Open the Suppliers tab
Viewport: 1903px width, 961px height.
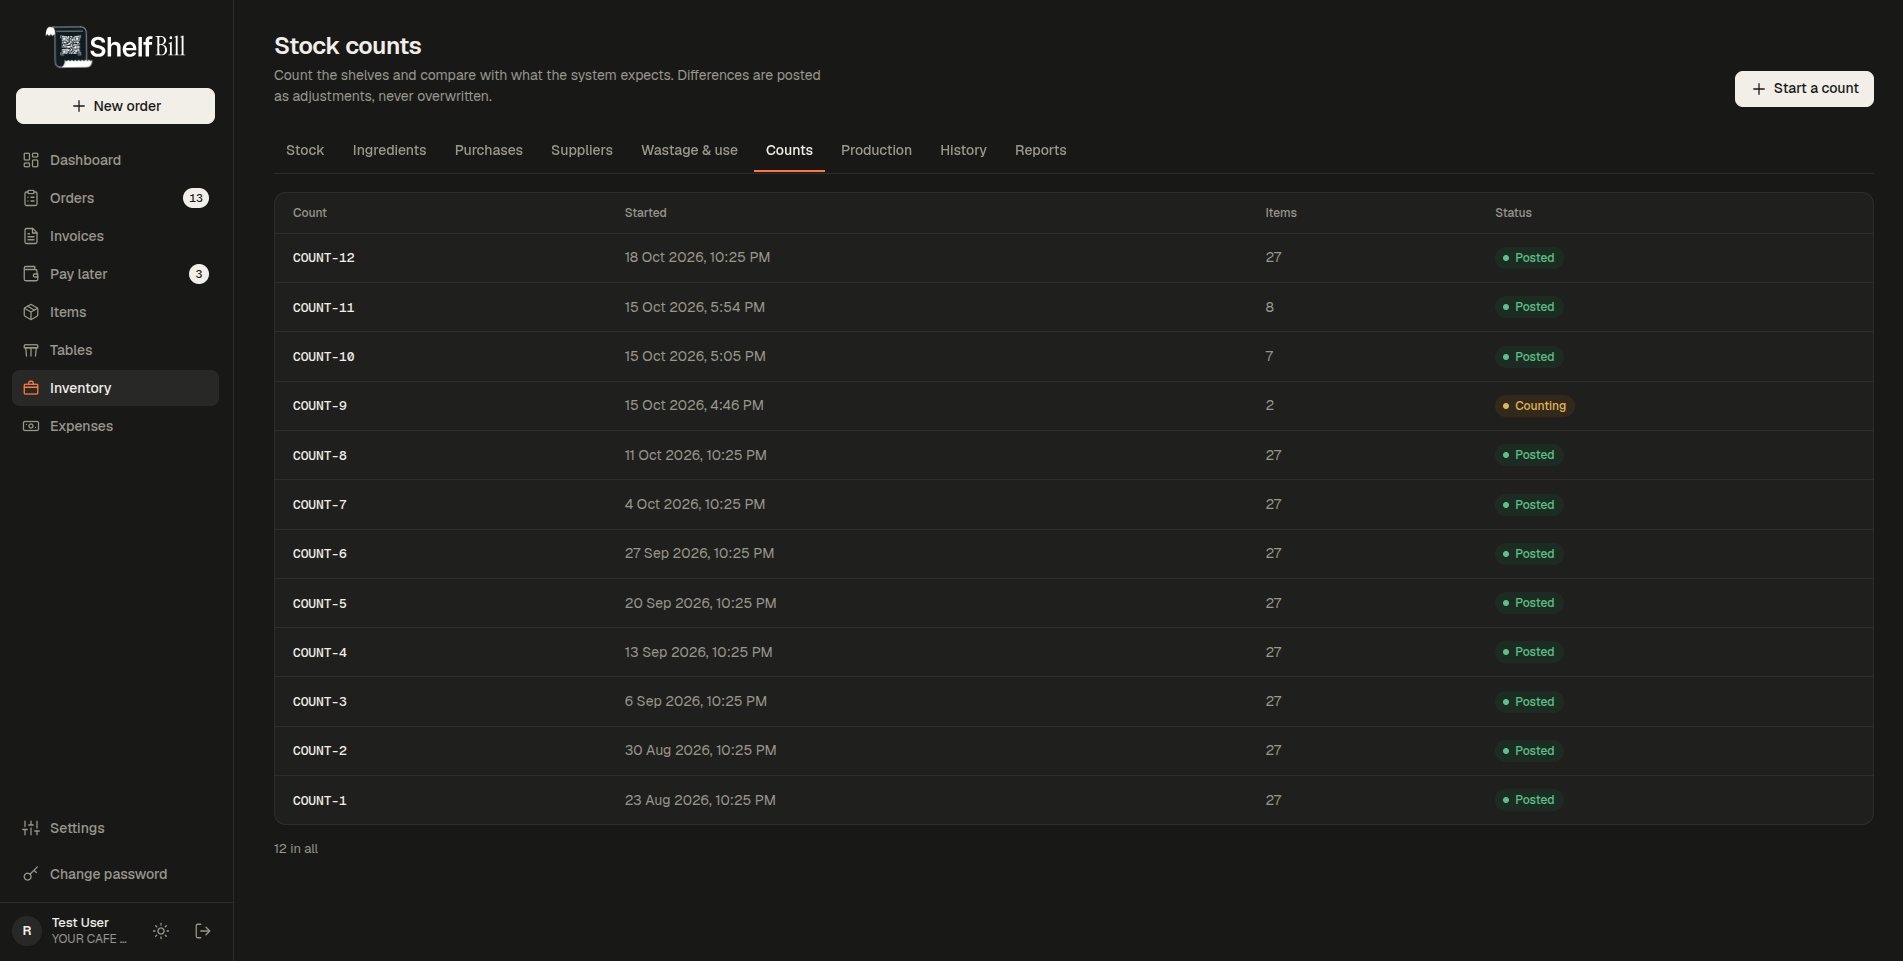click(582, 150)
